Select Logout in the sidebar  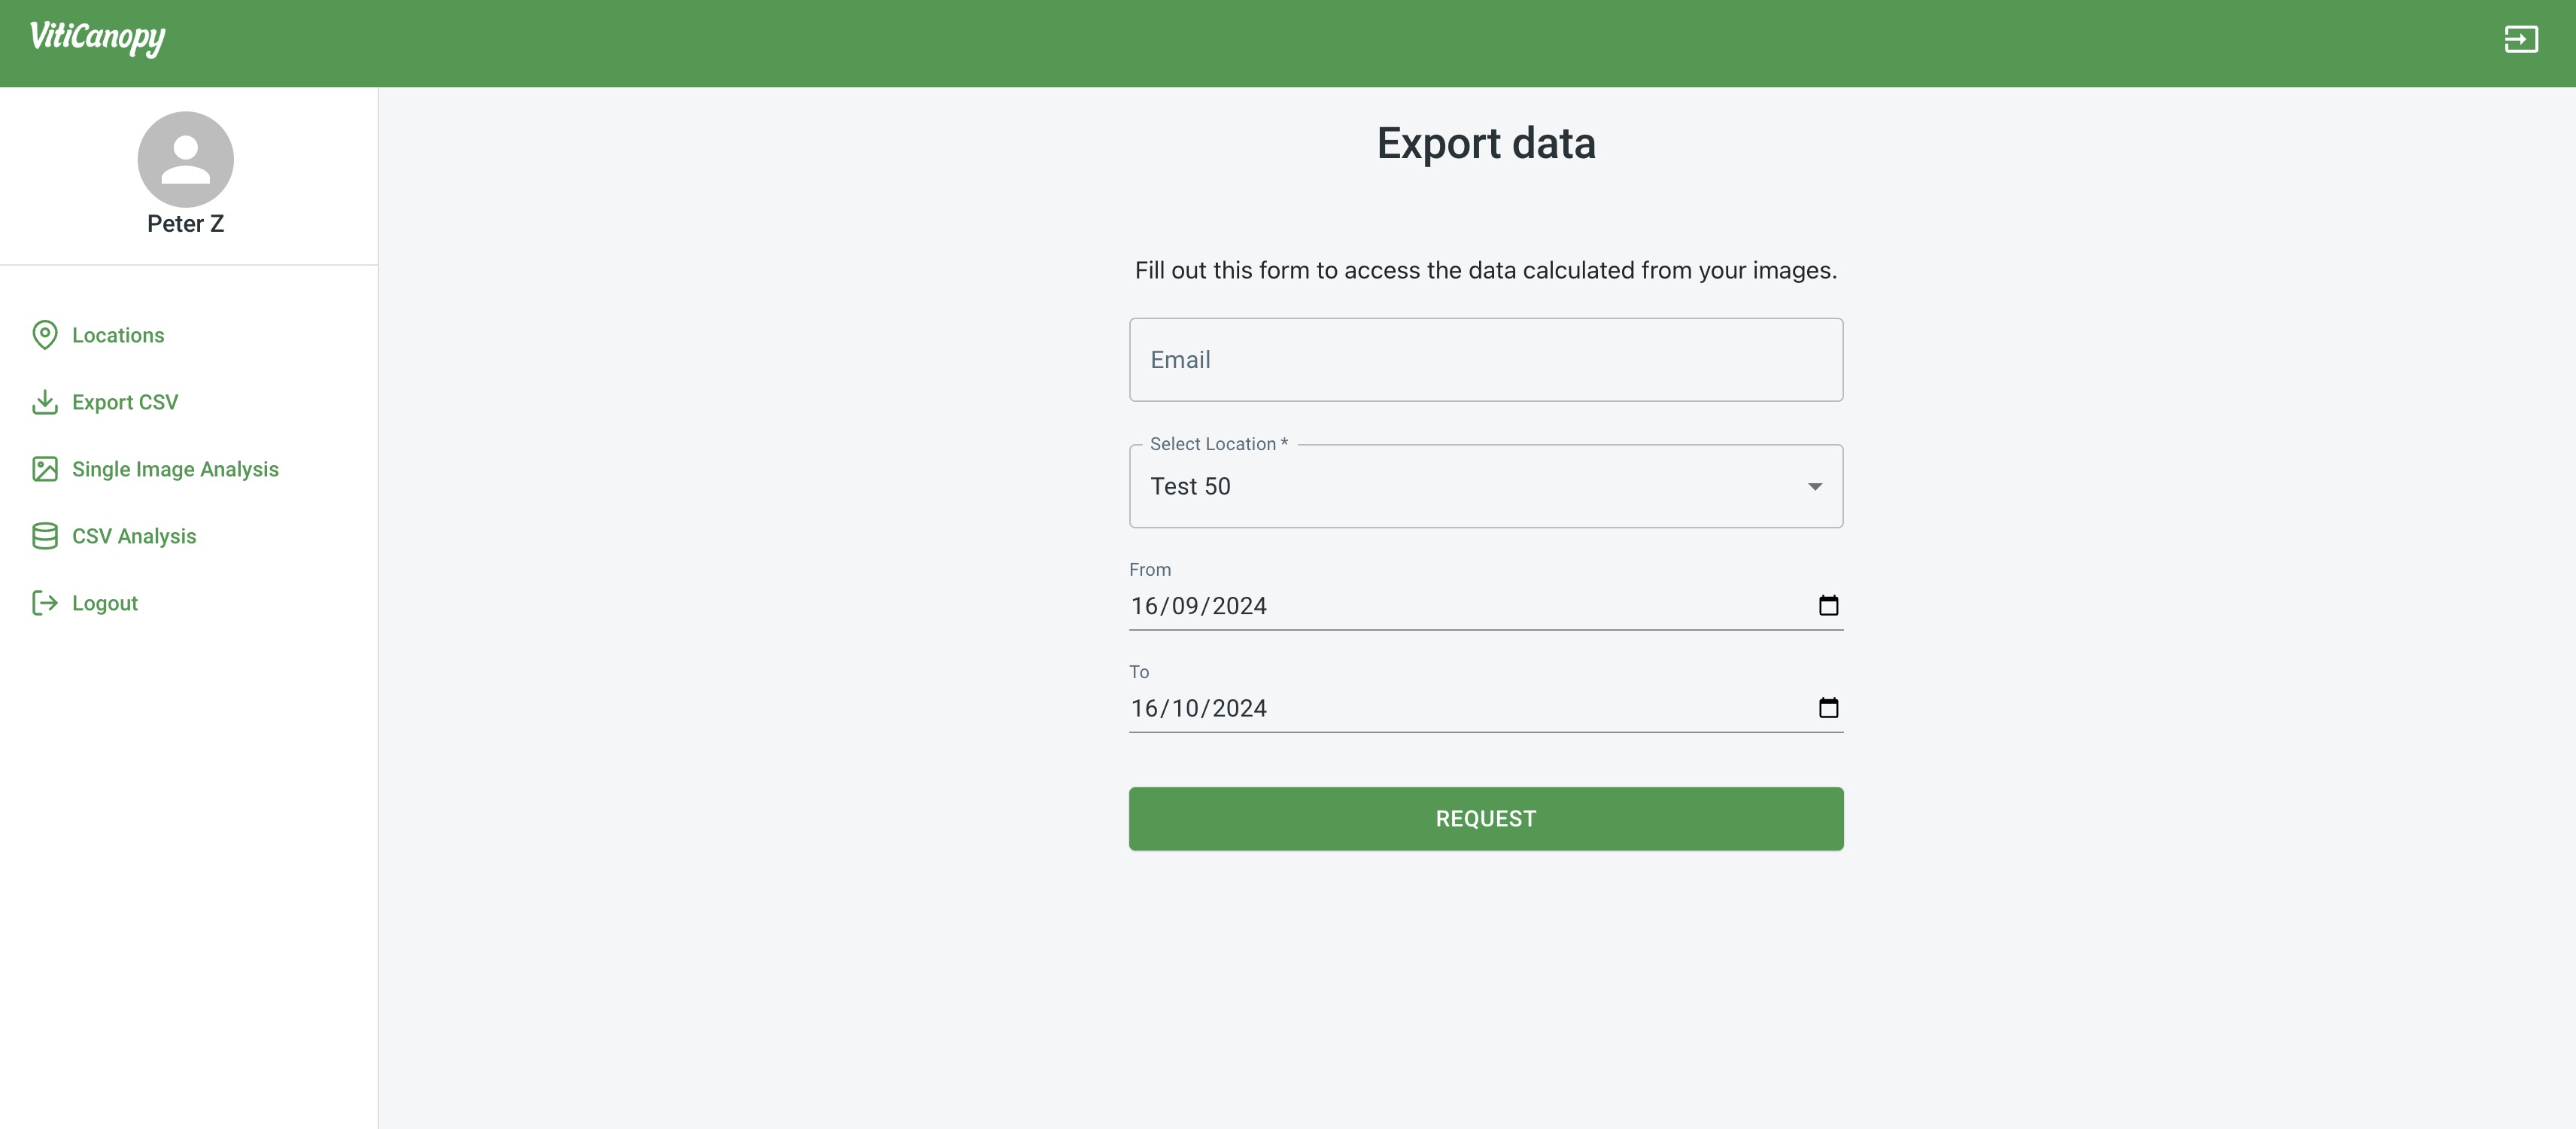coord(105,603)
